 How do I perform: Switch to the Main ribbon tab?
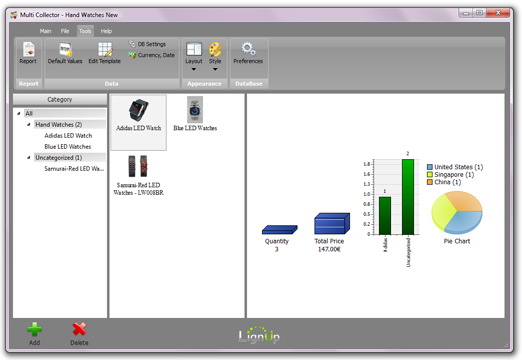tap(46, 31)
